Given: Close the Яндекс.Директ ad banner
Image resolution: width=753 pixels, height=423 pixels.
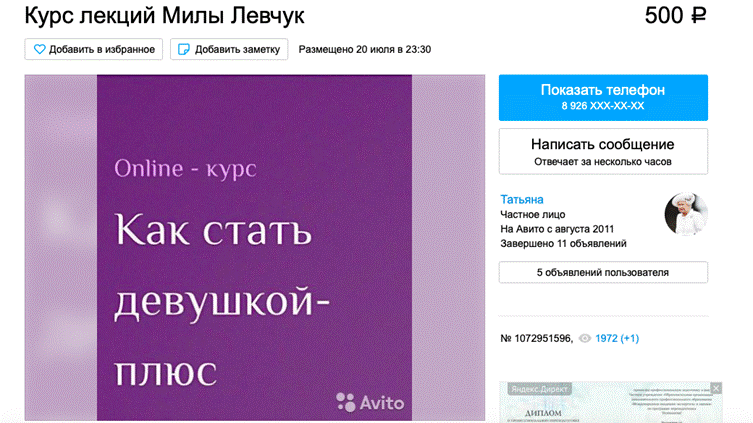Looking at the screenshot, I should point(714,387).
